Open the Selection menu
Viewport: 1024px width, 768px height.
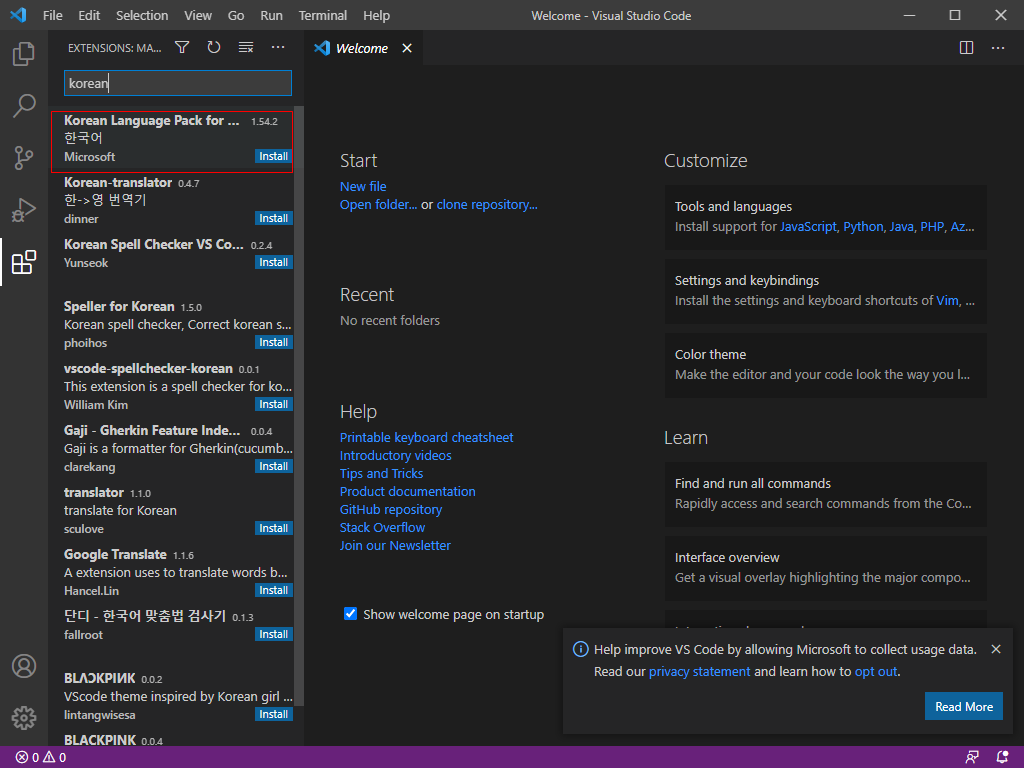[x=142, y=16]
